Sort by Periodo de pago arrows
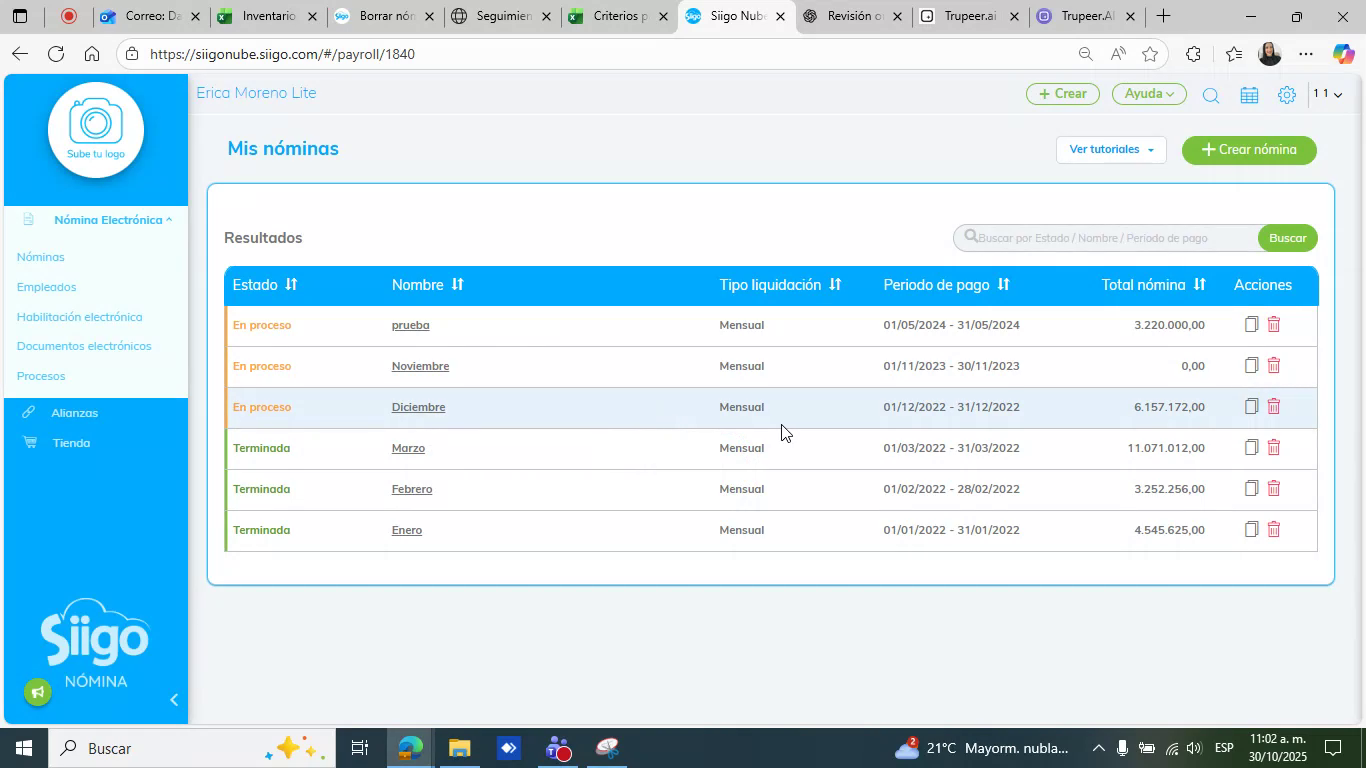This screenshot has width=1366, height=768. tap(1003, 285)
